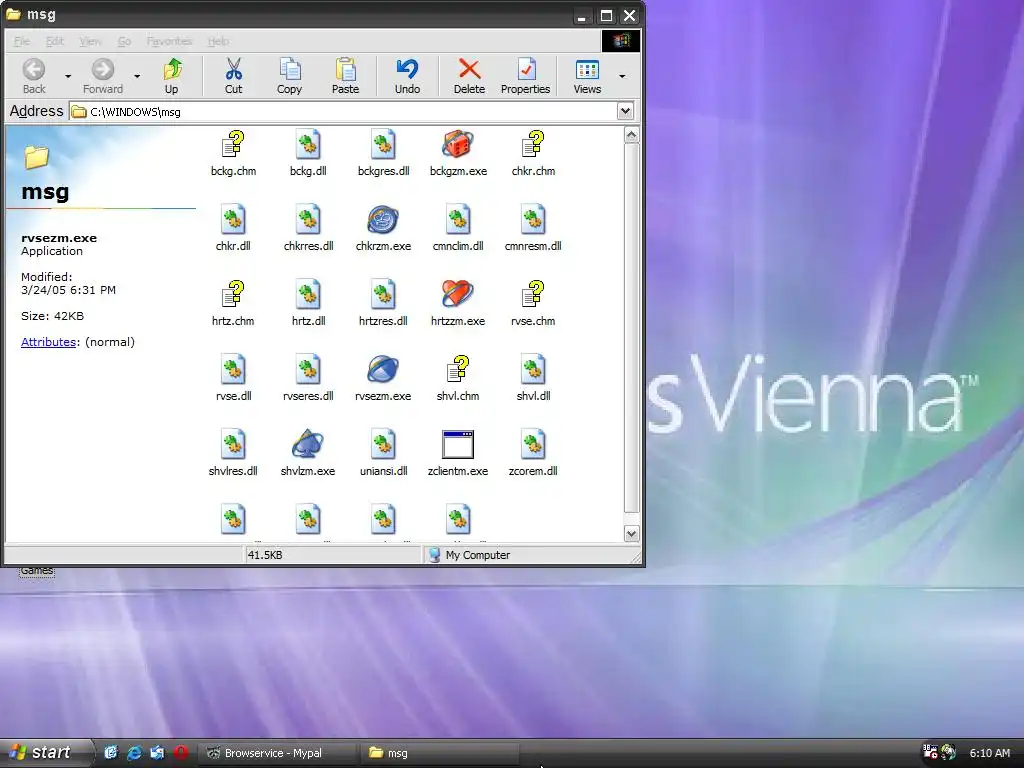Select the bckgres.dll file

click(383, 152)
